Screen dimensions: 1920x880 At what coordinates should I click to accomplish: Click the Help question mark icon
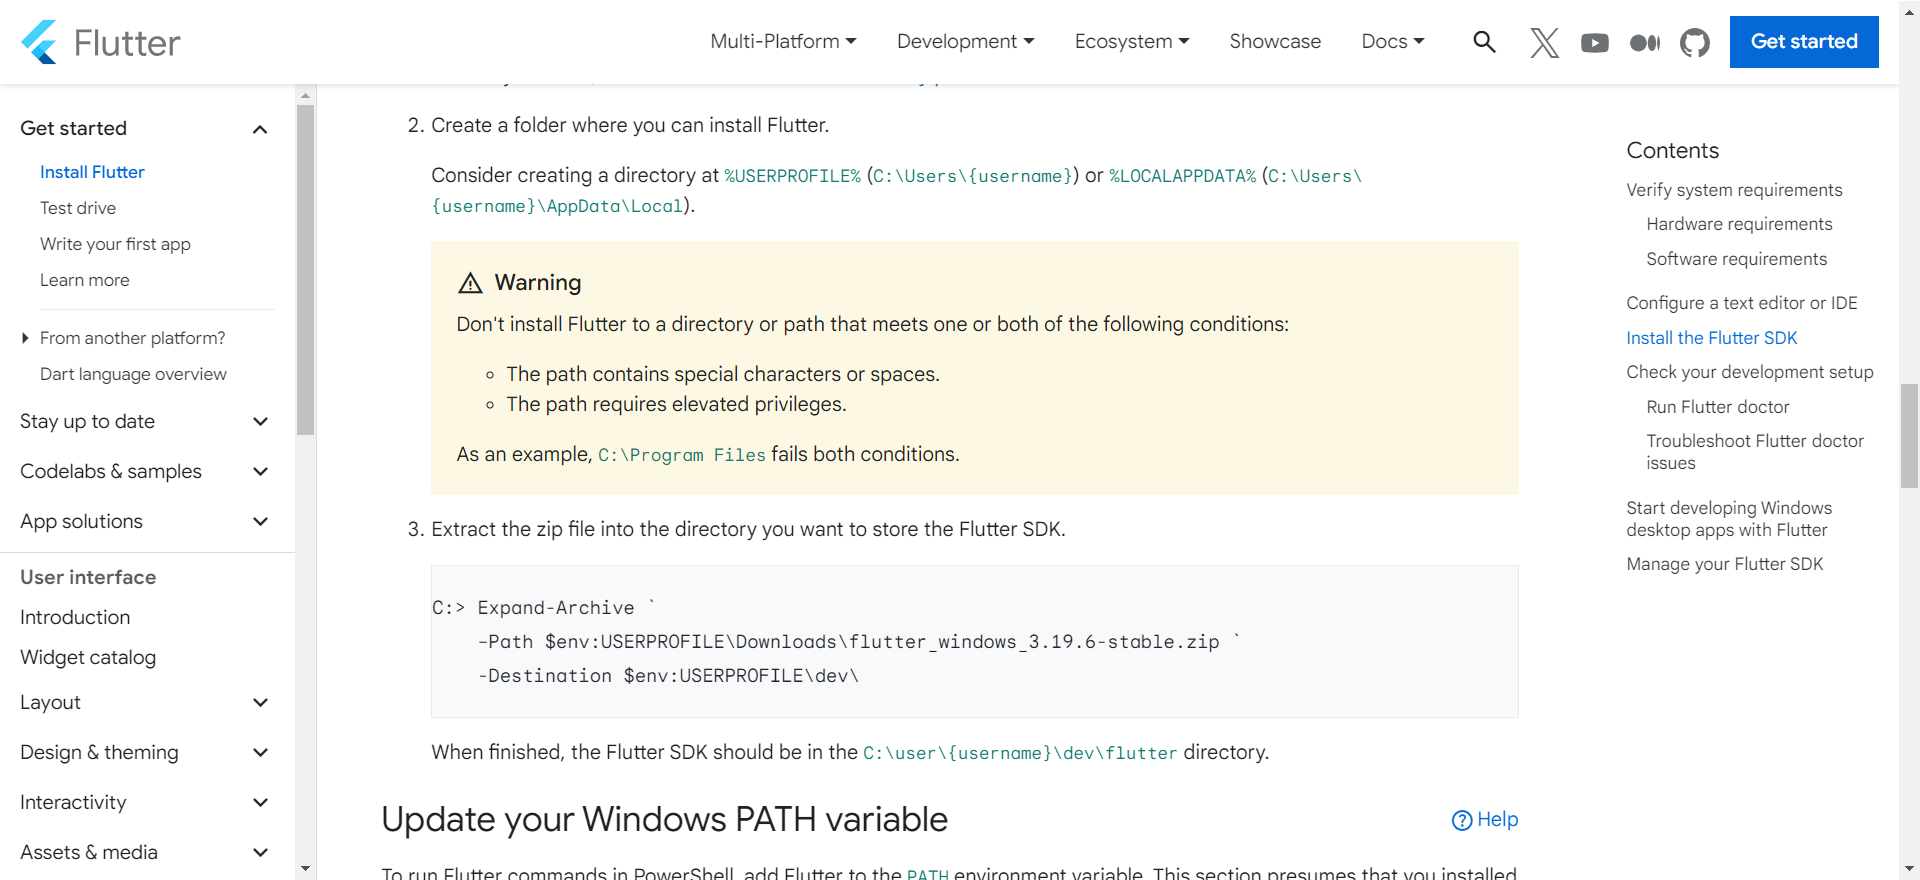click(1462, 820)
